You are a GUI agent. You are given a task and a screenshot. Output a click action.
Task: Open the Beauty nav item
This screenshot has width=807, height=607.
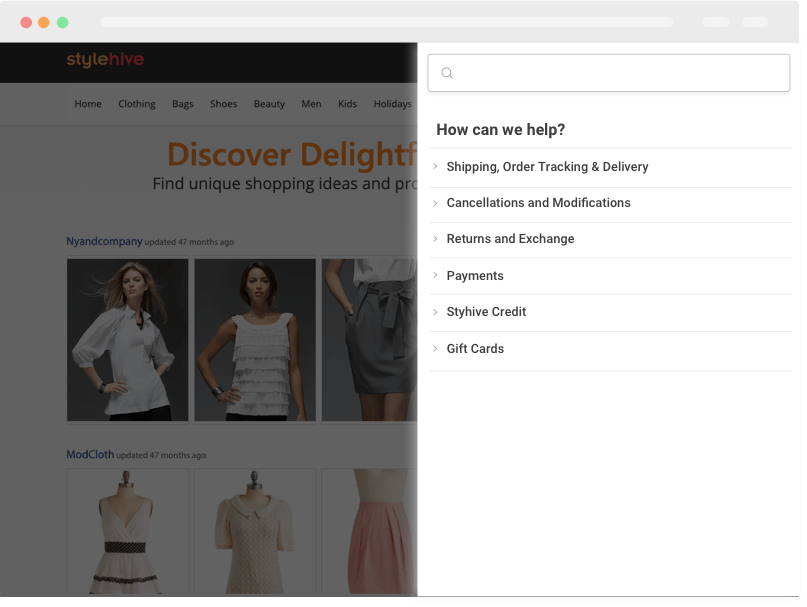(269, 104)
